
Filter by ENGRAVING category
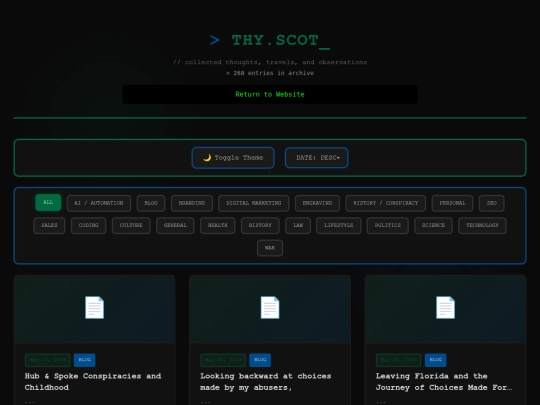318,203
